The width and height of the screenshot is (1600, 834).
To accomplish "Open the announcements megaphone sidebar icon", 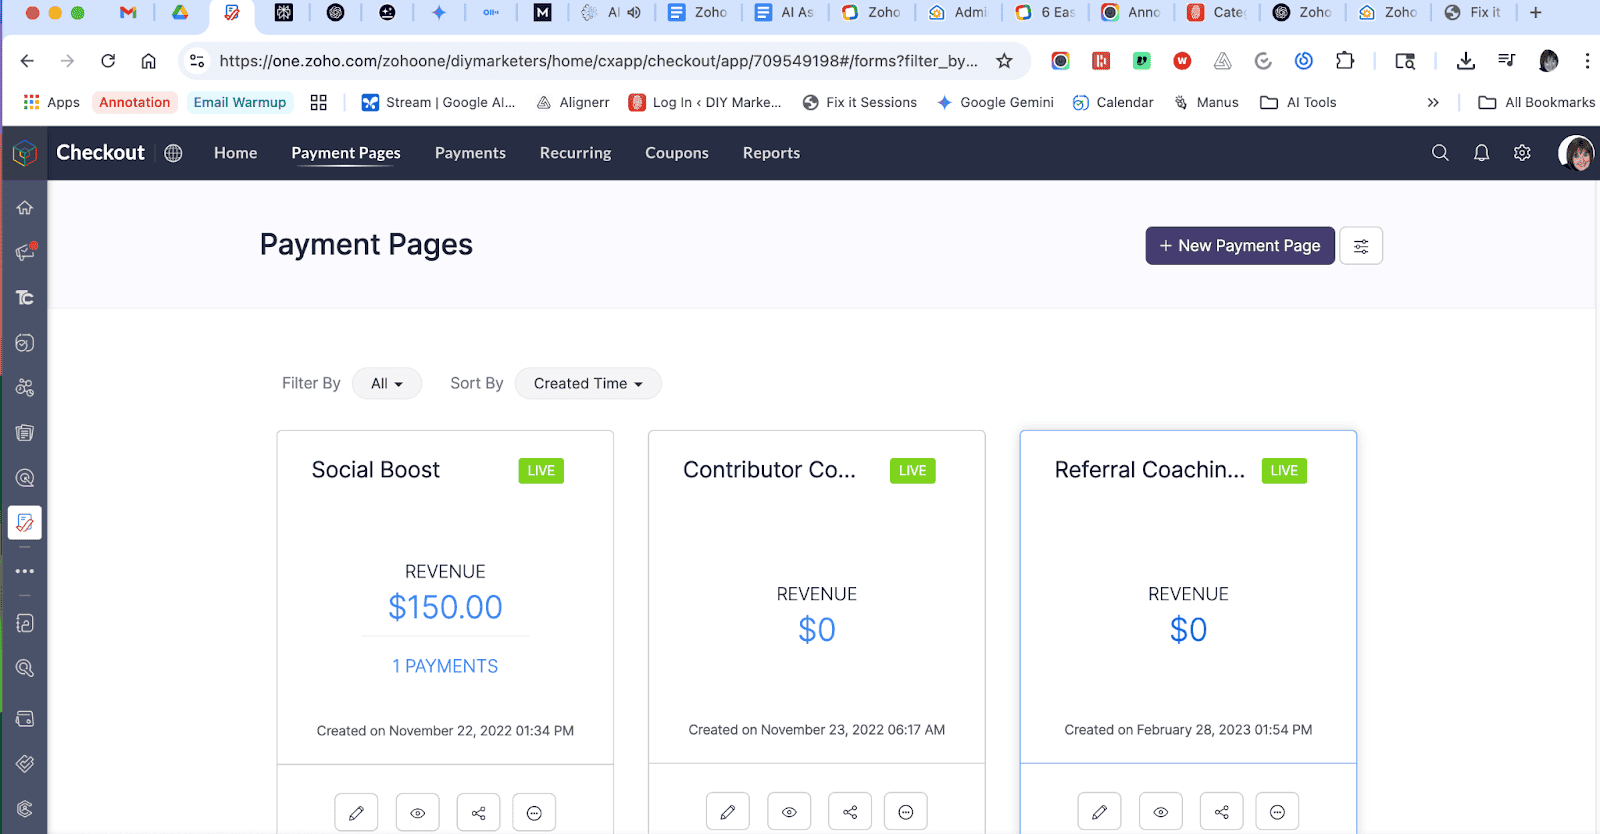I will point(25,252).
